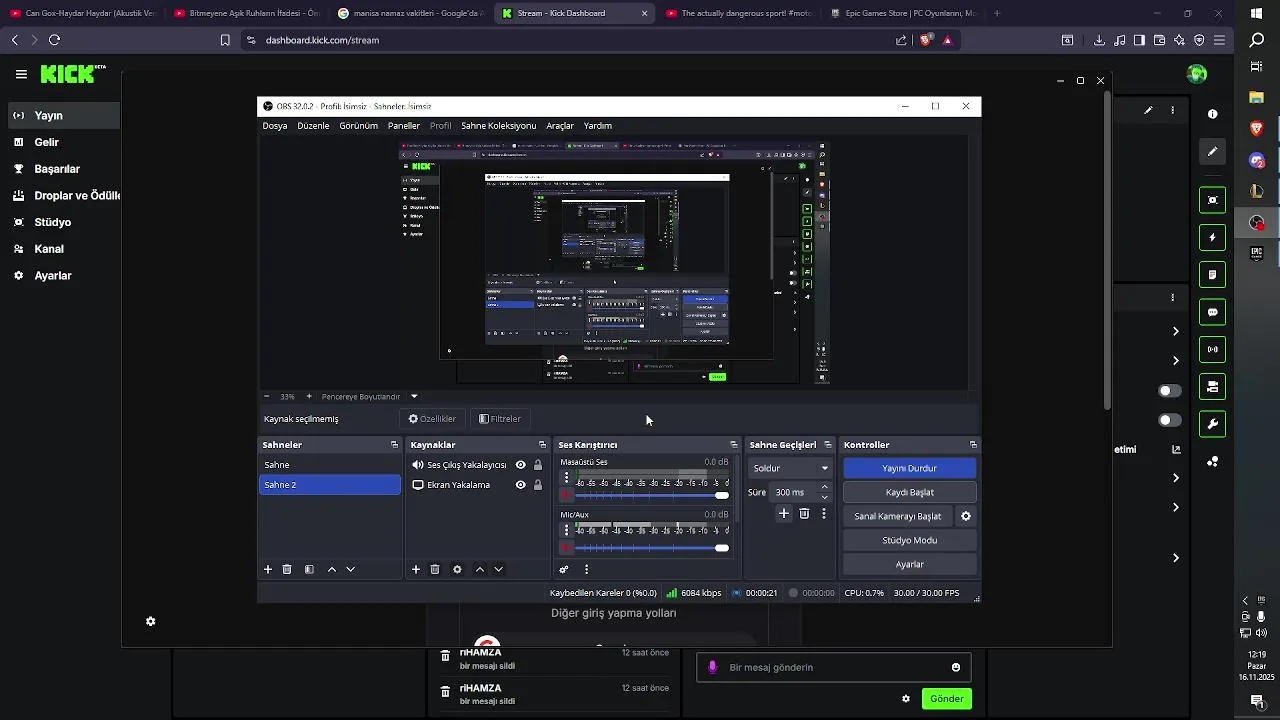Zoom in the OBS preview with plus

(x=309, y=397)
